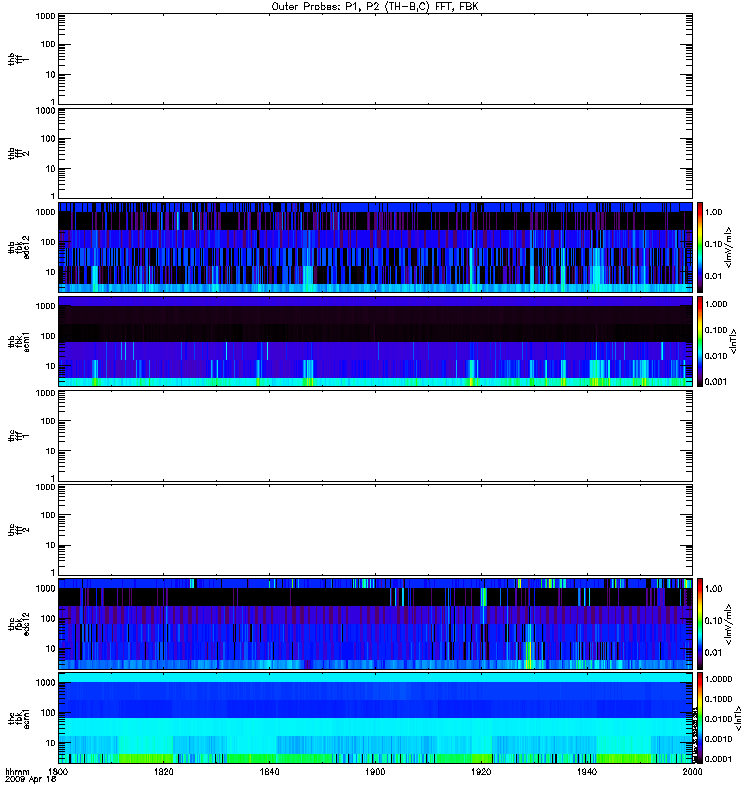Image resolution: width=750 pixels, height=800 pixels.
Task: Click the empty thc fff 2 panel
Action: click(x=375, y=530)
